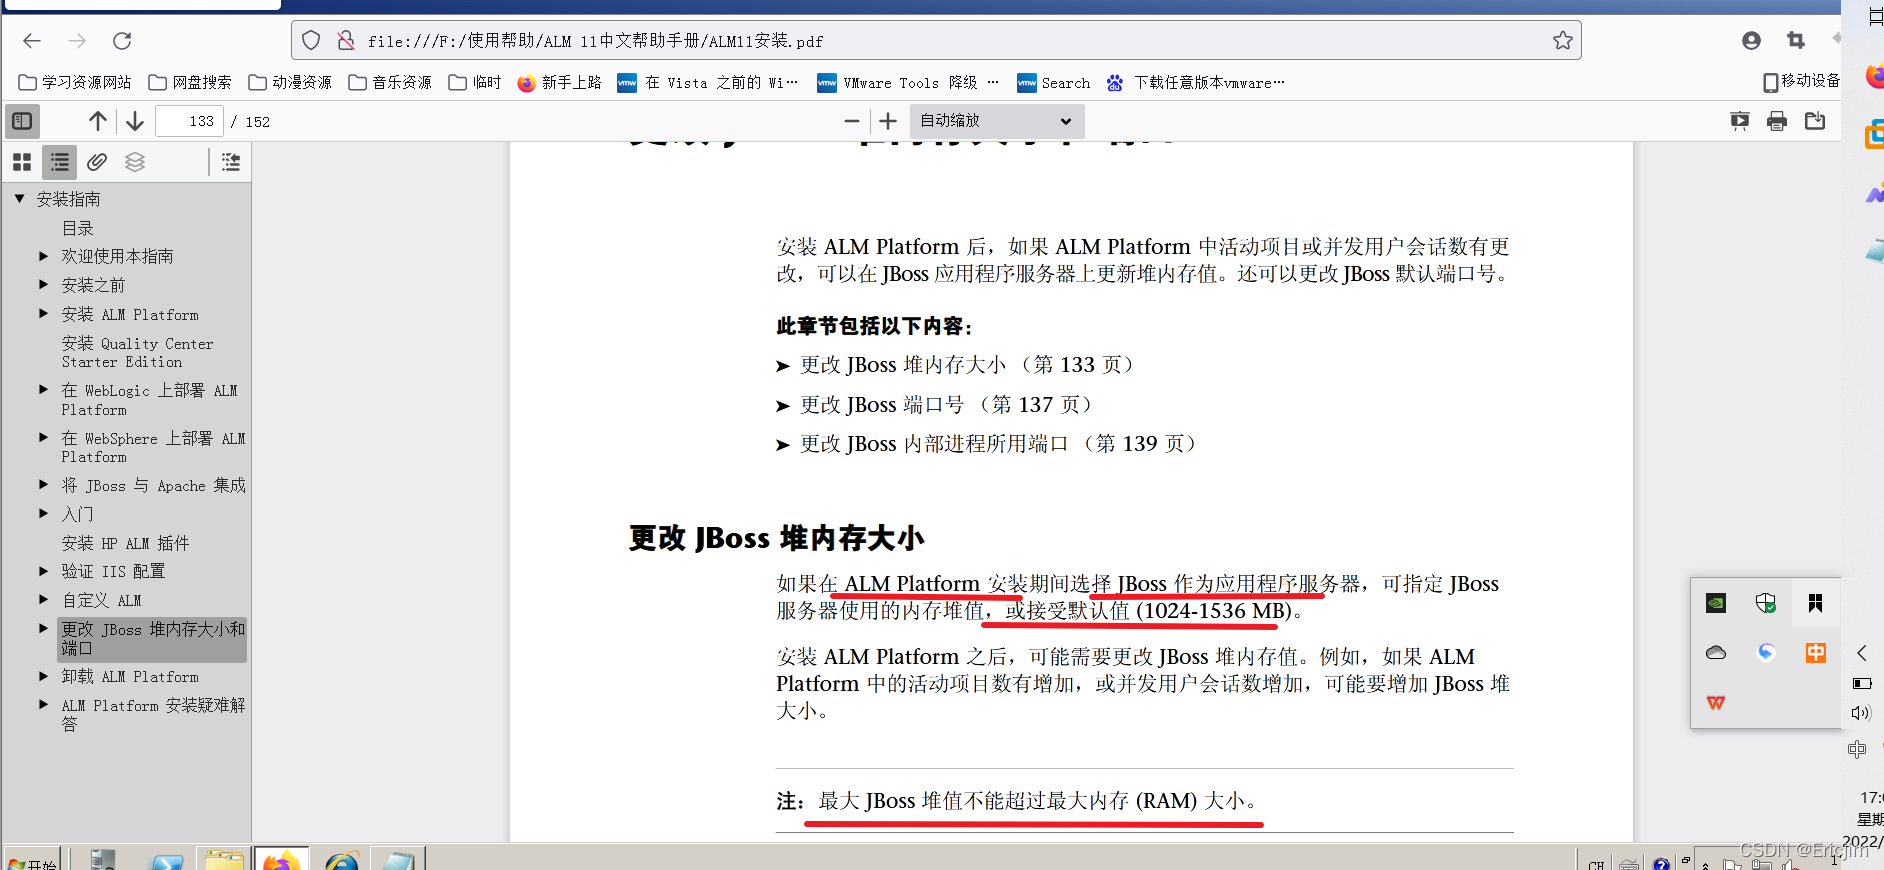1884x870 pixels.
Task: Go to previous PDF page arrow
Action: 98,121
